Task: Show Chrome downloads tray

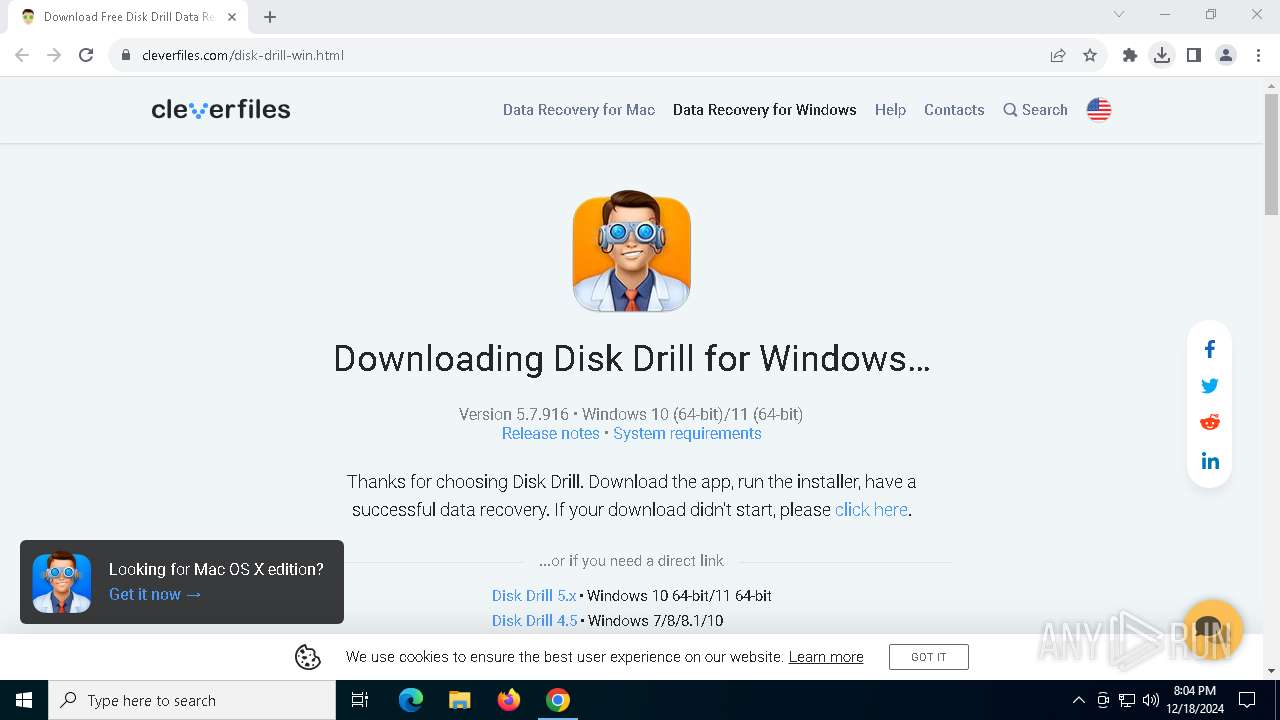Action: 1162,55
